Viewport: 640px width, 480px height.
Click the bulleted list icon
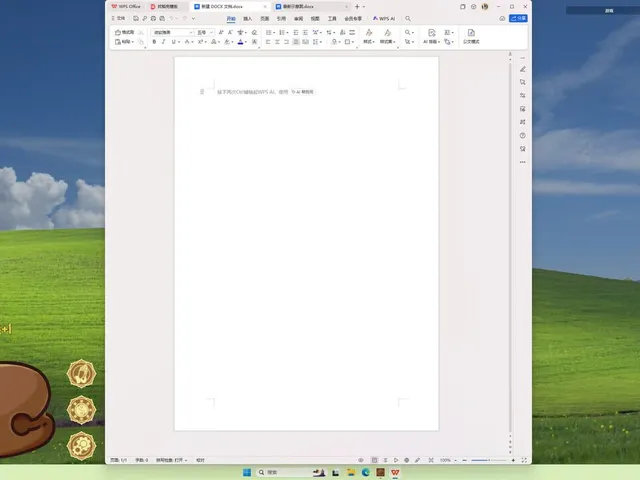pos(270,32)
